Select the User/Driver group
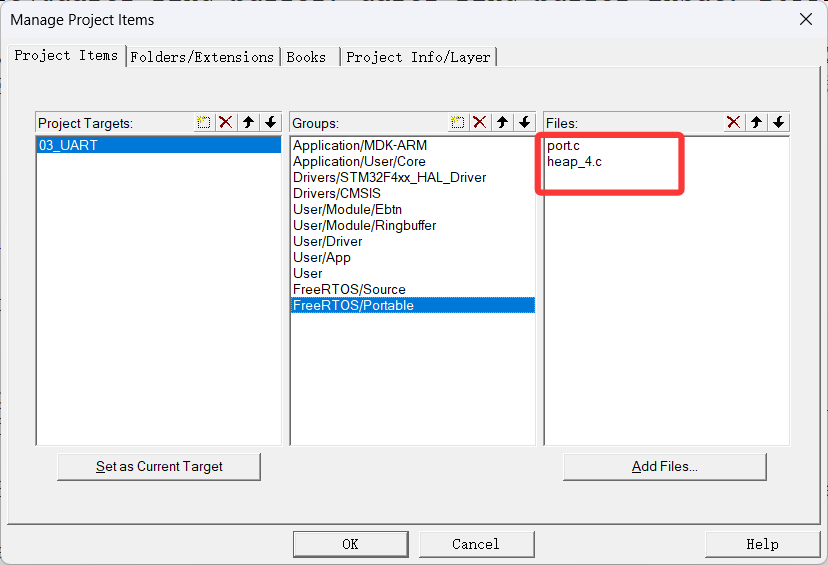Screen dimensions: 828x565 [412, 241]
